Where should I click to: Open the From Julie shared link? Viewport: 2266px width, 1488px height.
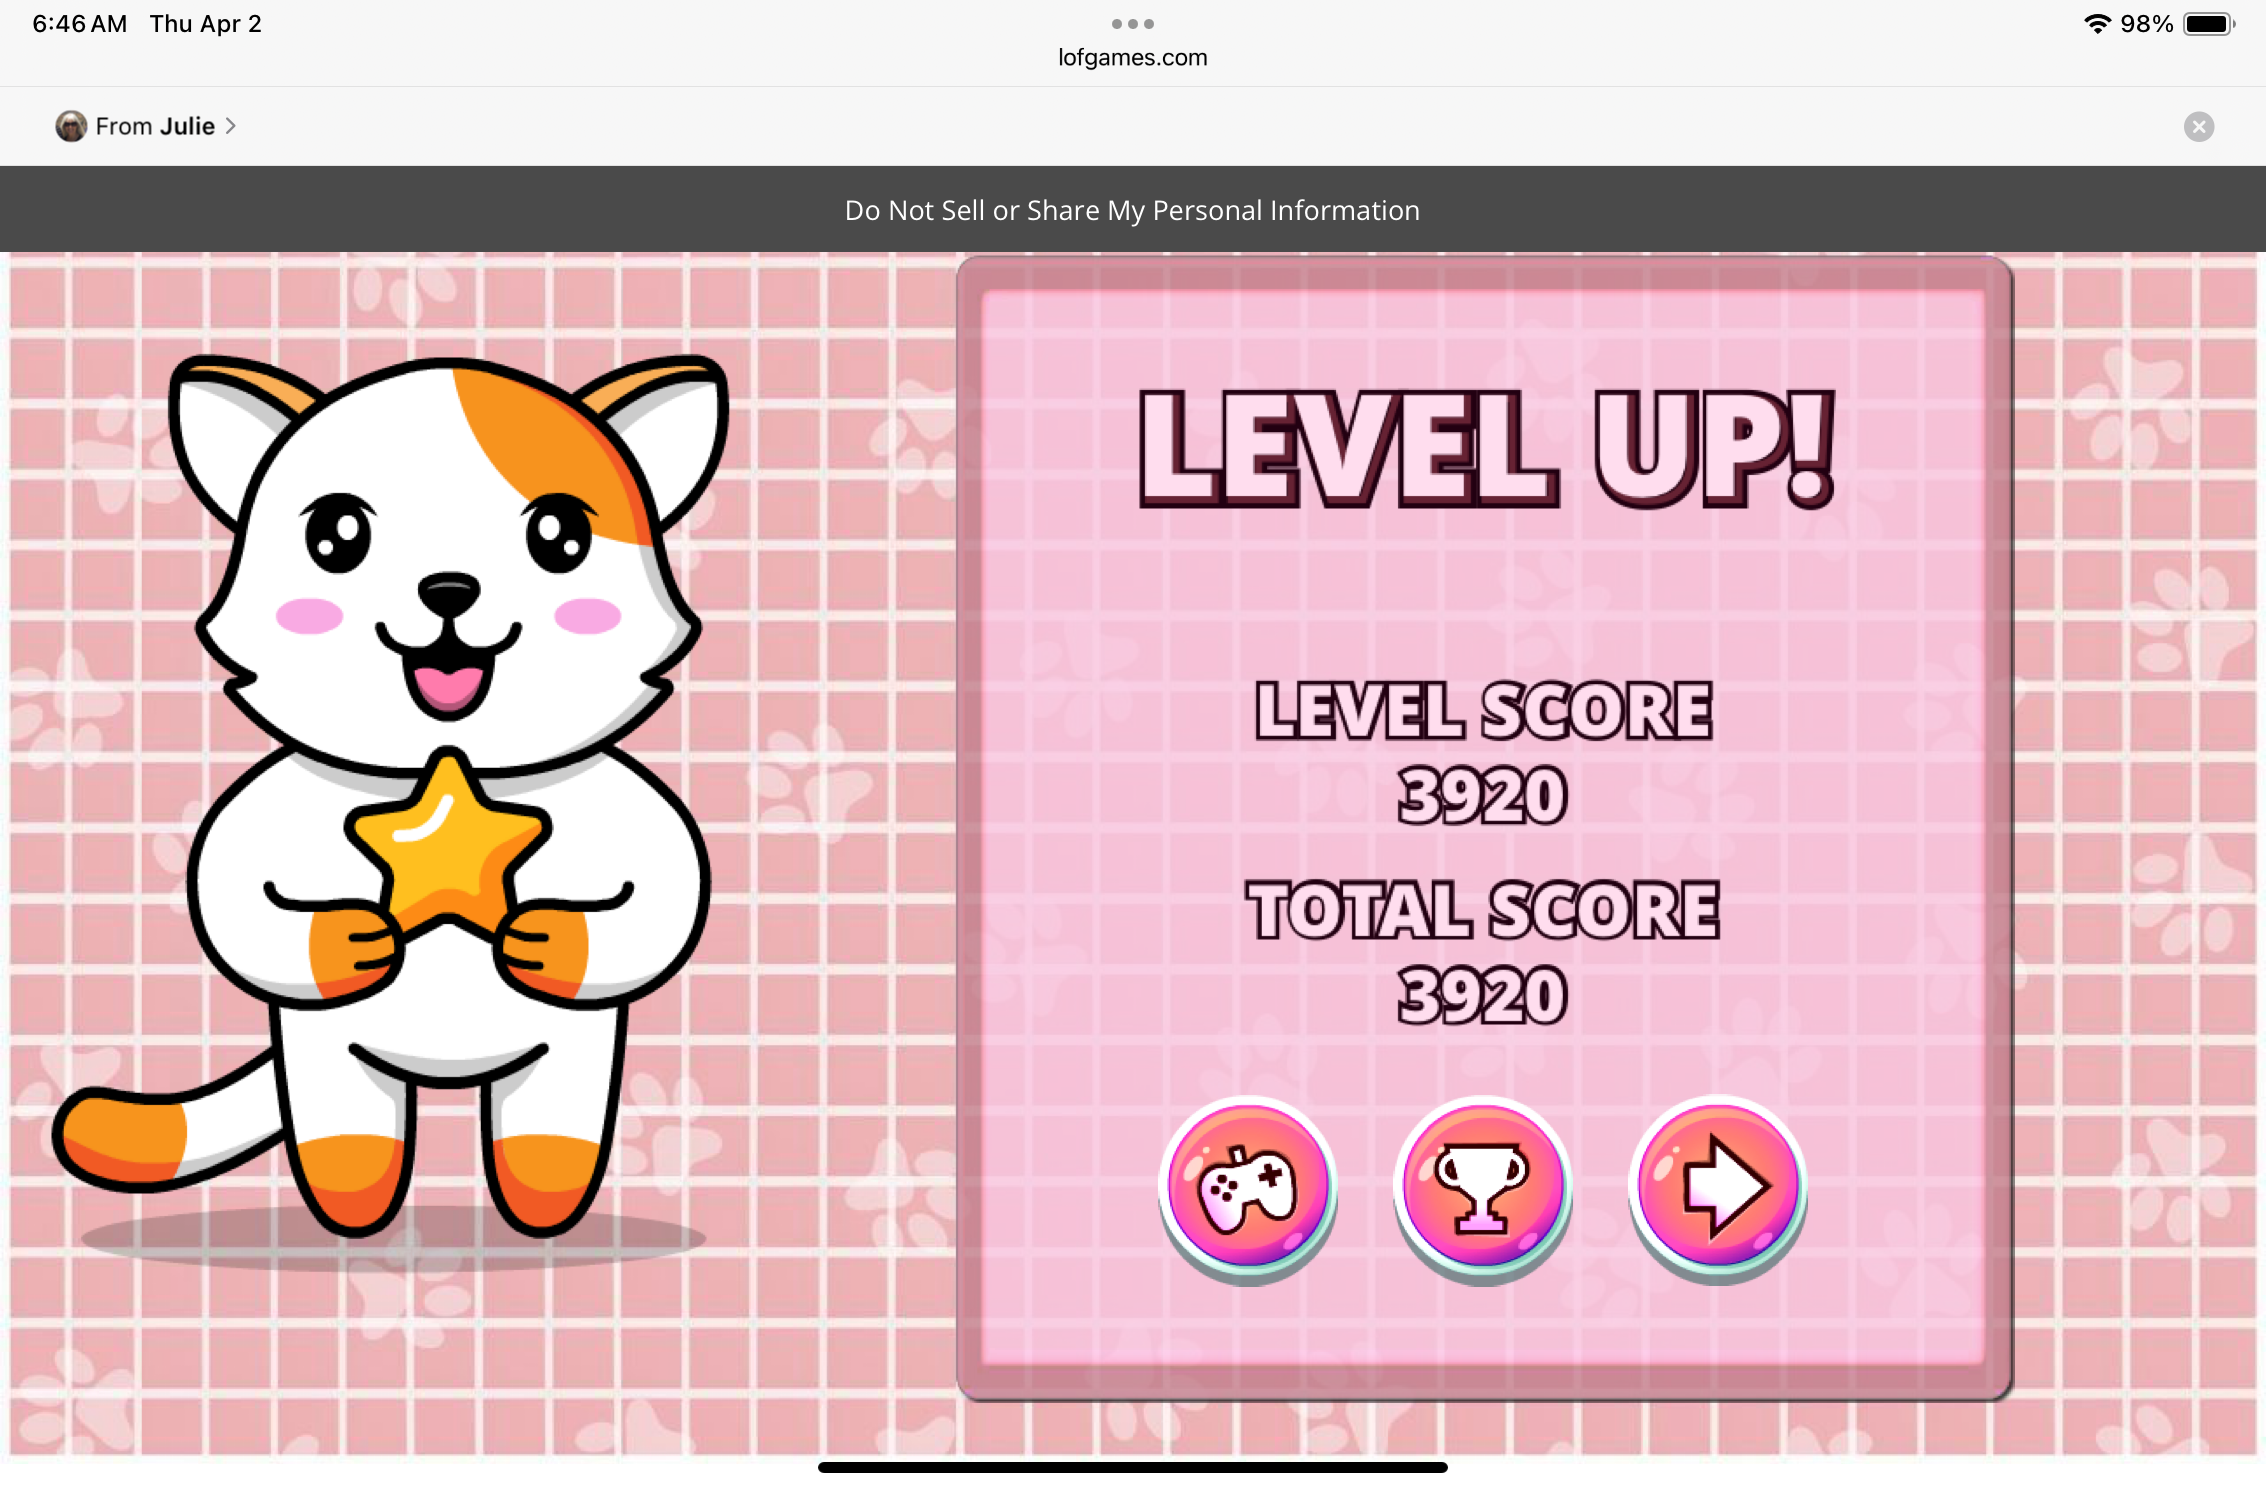(155, 126)
